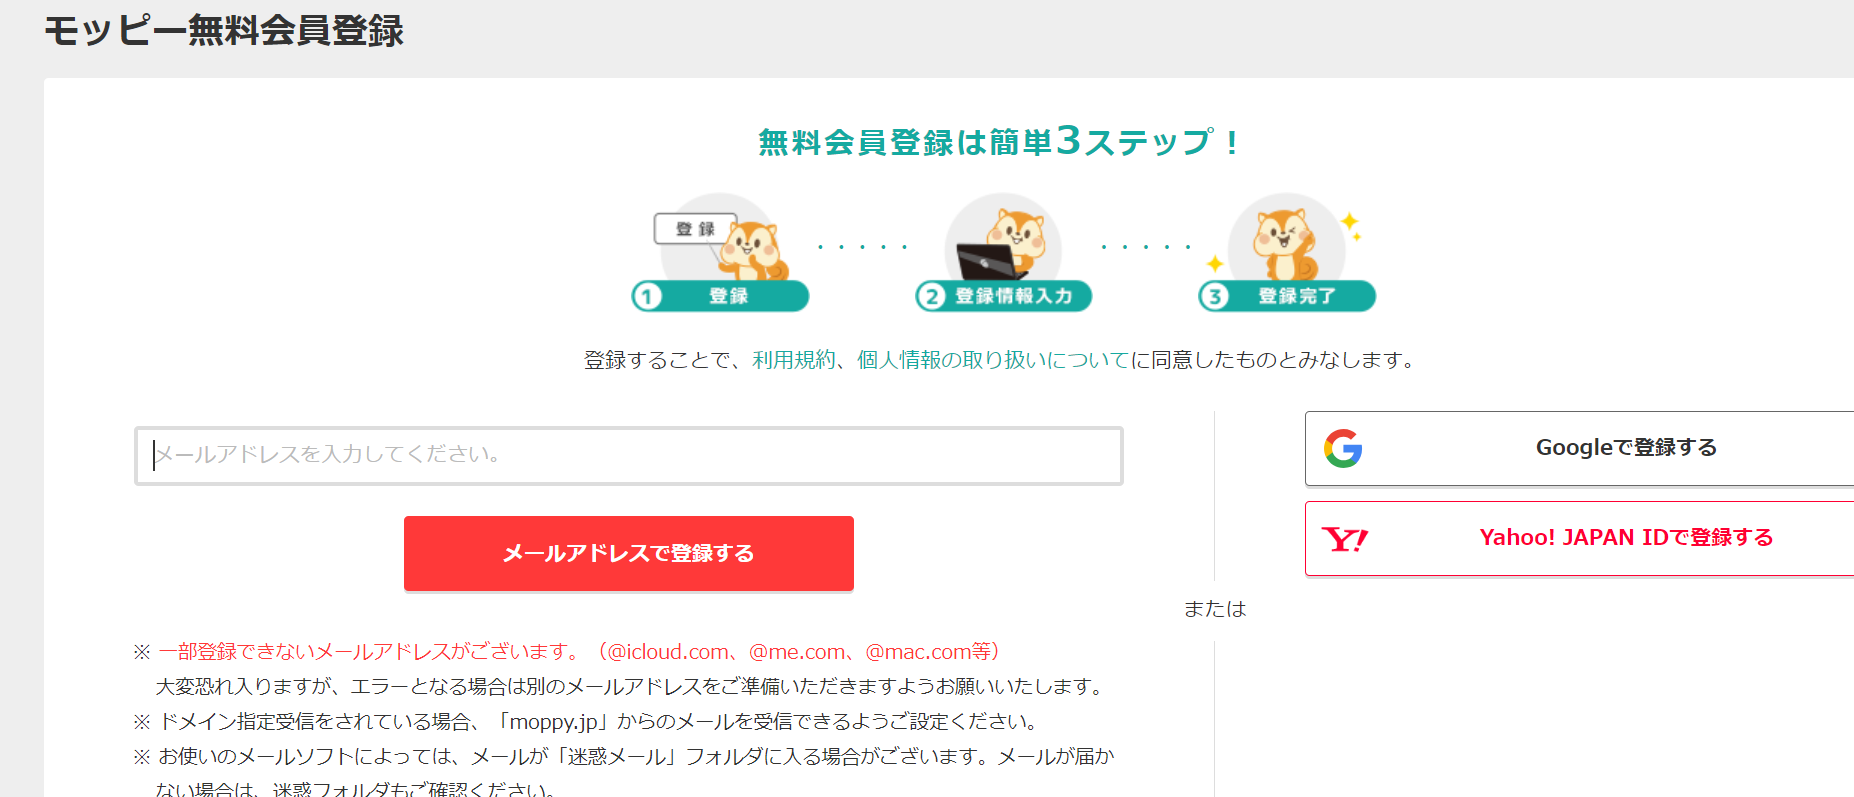Click the step 3 winking squirrel illustration
Image resolution: width=1854 pixels, height=797 pixels.
1287,244
